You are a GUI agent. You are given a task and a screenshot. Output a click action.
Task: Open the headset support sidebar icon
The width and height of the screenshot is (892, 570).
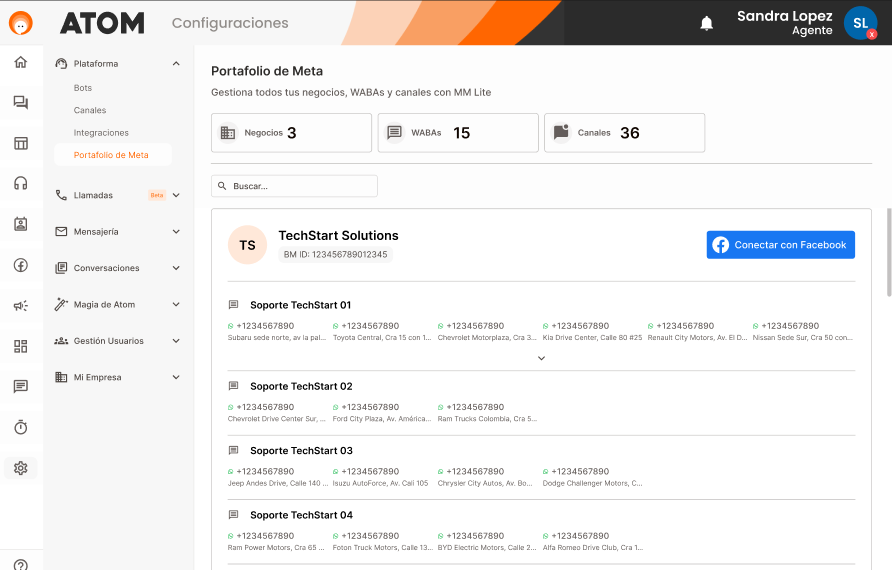21,183
